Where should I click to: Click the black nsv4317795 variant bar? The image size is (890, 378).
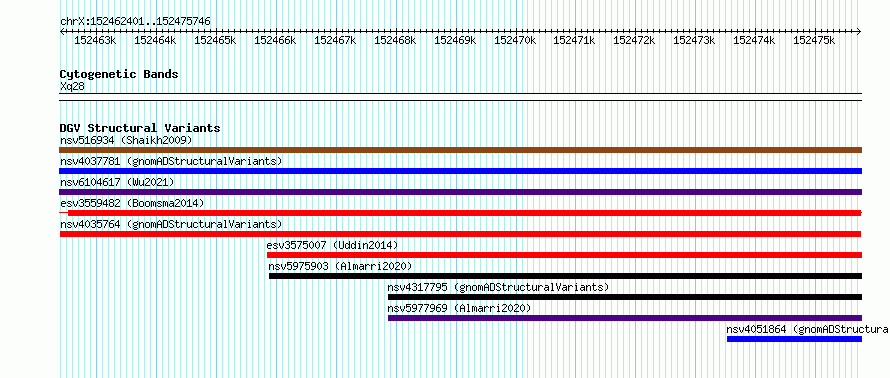[x=625, y=297]
